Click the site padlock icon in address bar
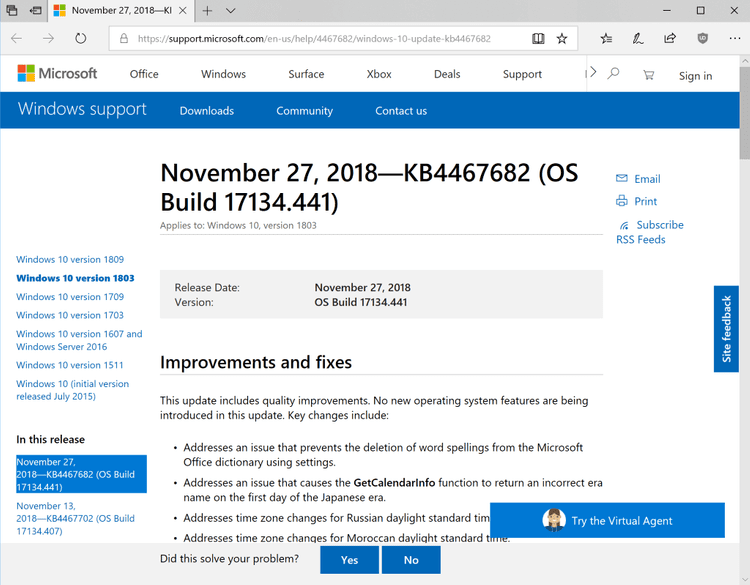 tap(124, 38)
